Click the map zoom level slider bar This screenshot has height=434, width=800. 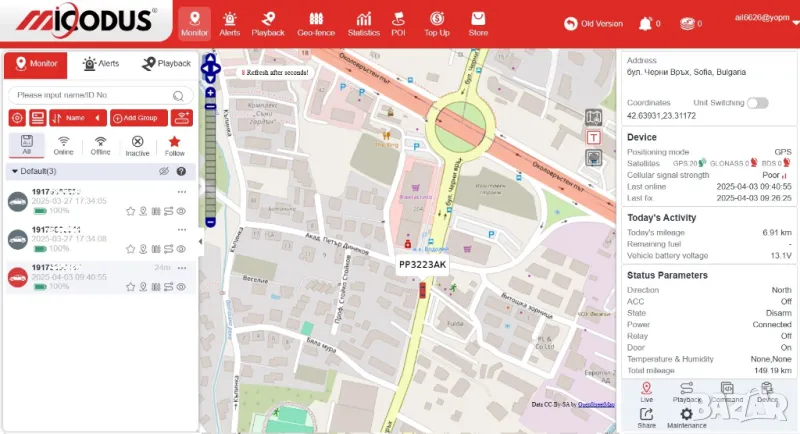point(210,155)
